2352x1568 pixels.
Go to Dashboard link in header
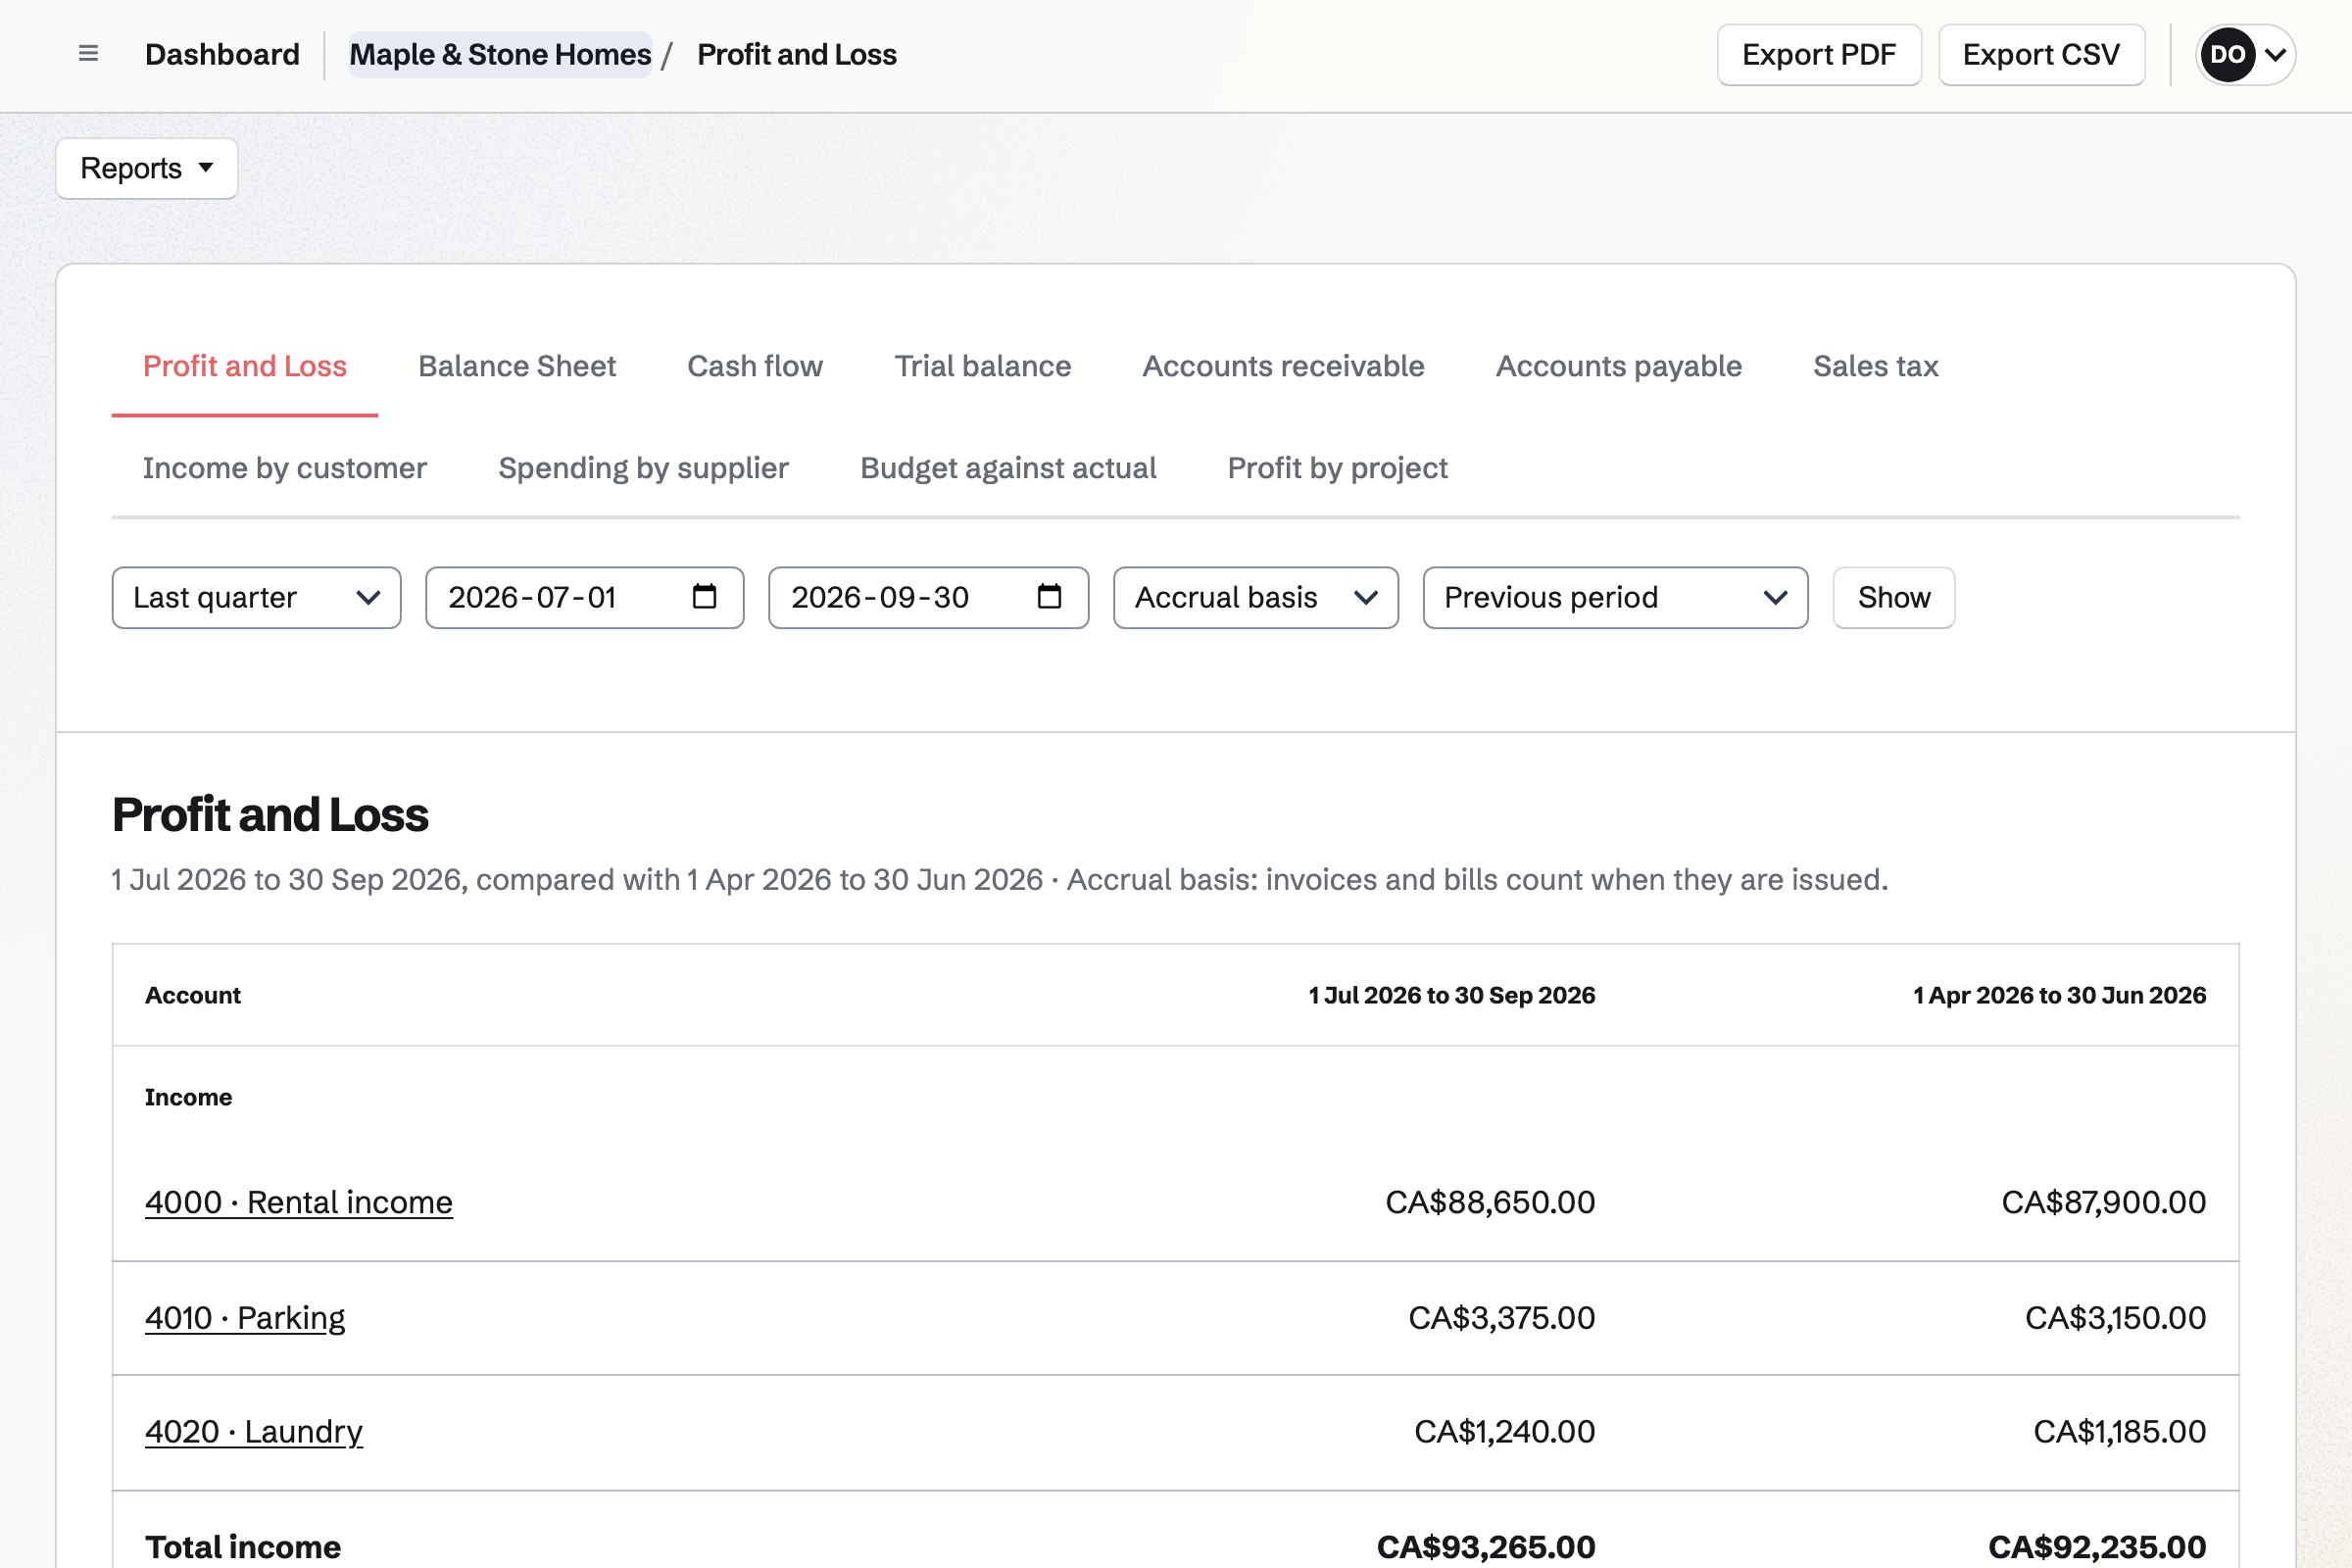click(x=222, y=55)
